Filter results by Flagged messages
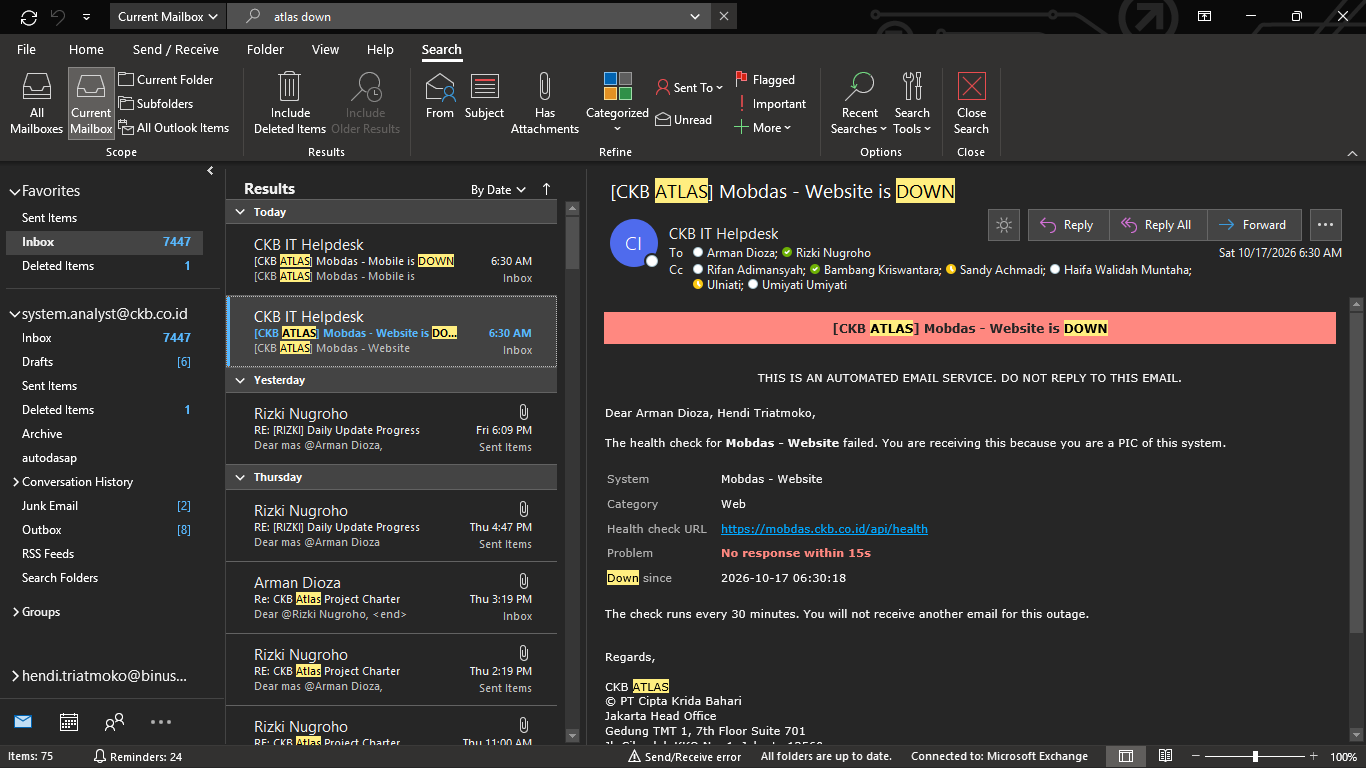Screen dimensions: 1366x768 click(766, 80)
